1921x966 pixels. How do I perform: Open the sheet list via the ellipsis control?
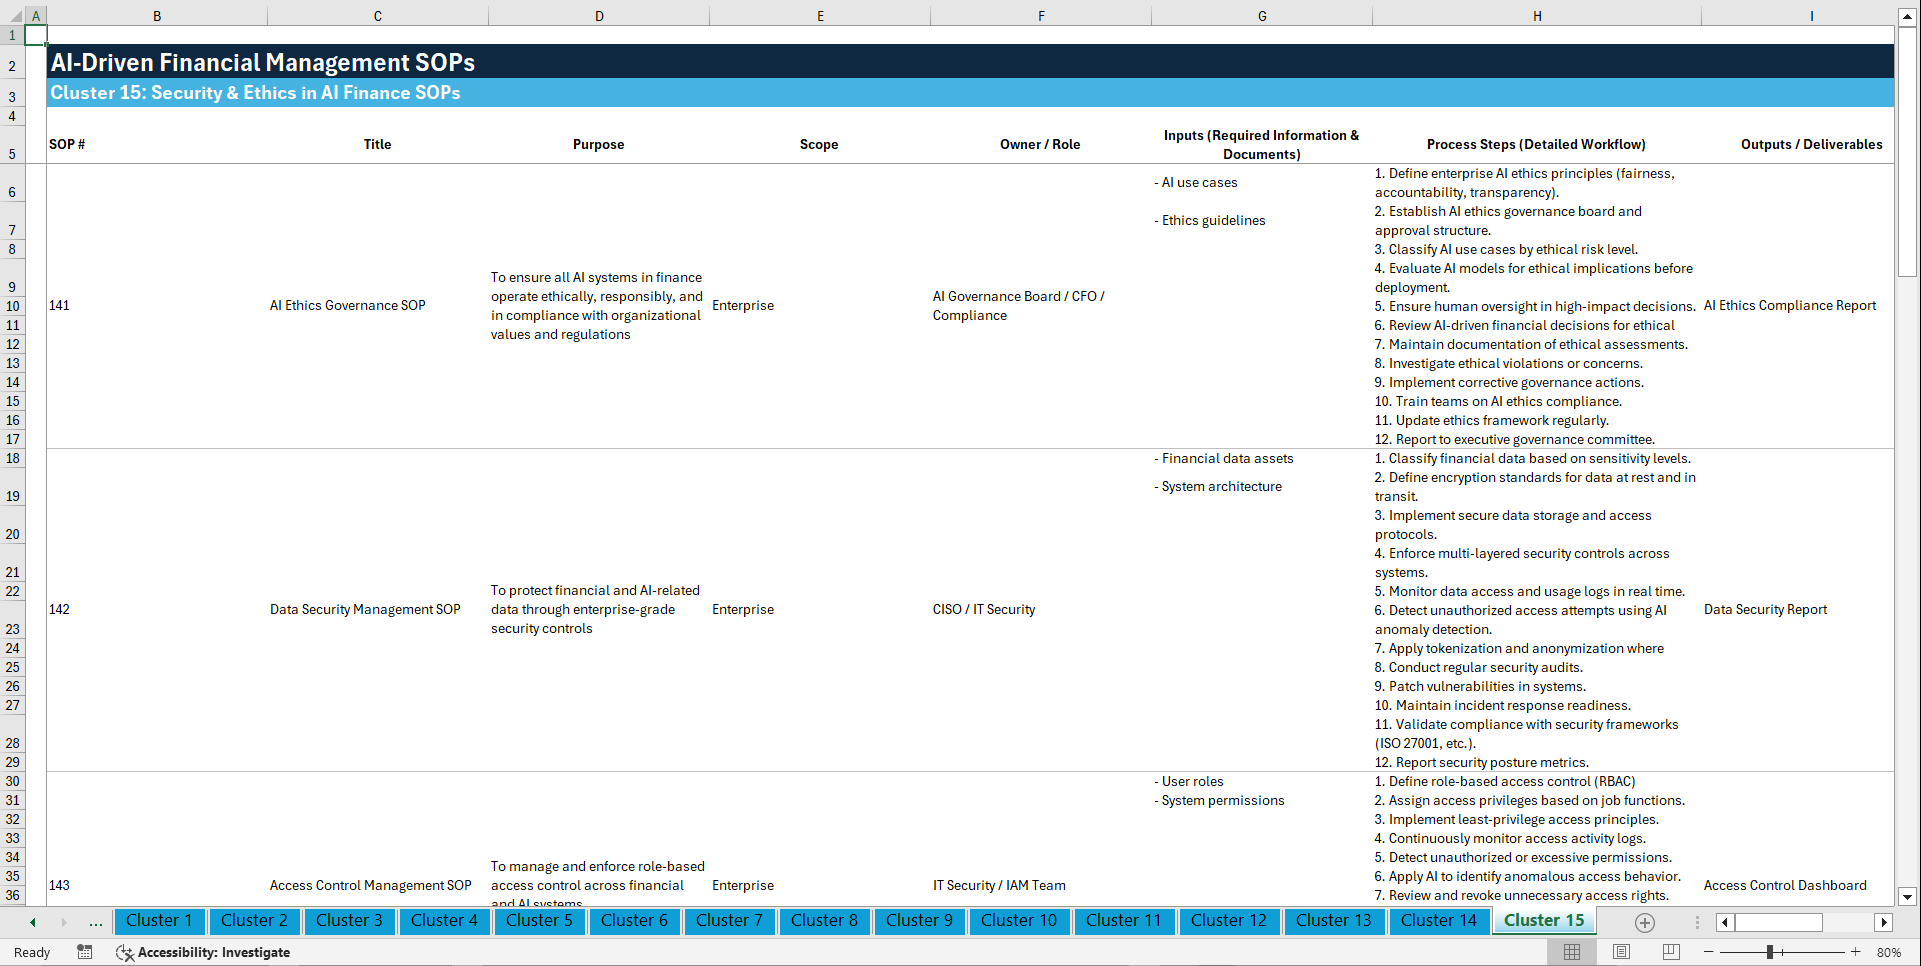pyautogui.click(x=95, y=922)
